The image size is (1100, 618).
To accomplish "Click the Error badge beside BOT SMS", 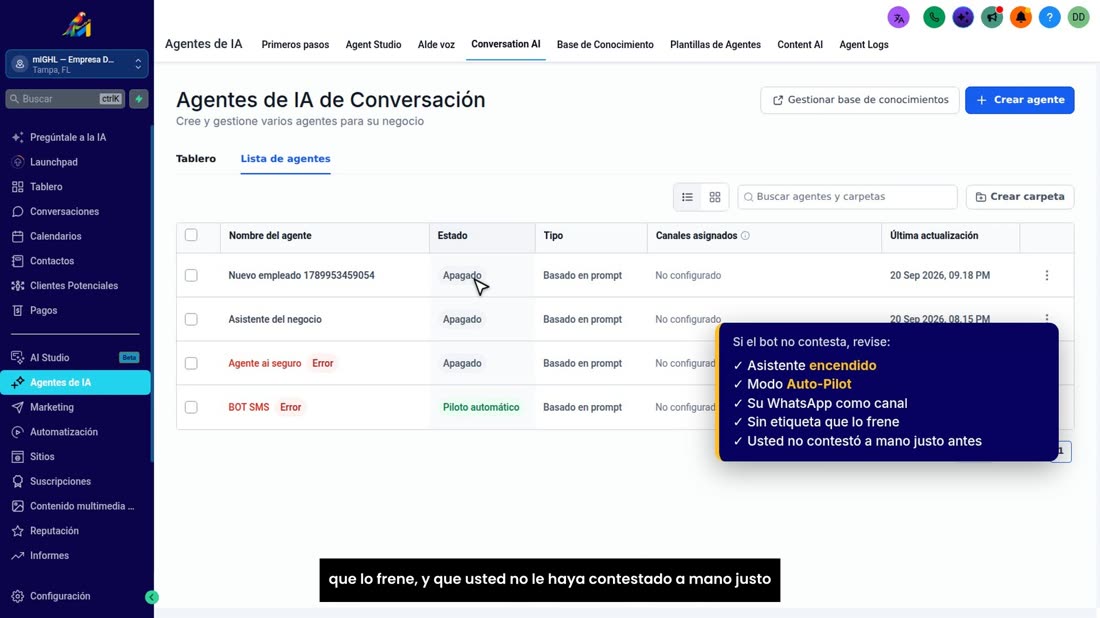I will pos(290,408).
